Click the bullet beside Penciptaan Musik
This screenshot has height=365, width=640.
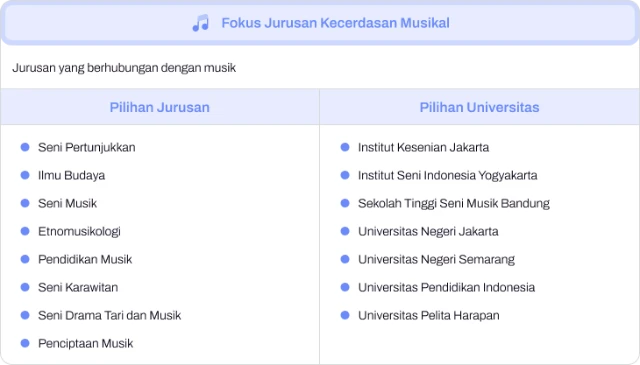[x=25, y=343]
